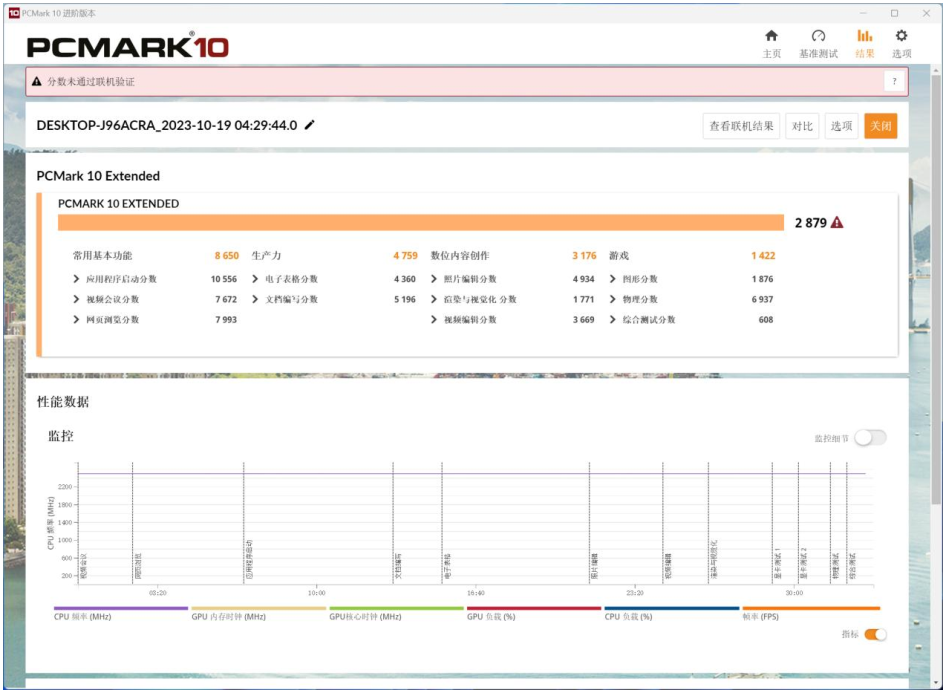This screenshot has width=946, height=693.
Task: Click the pencil icon to rename result
Action: [310, 125]
